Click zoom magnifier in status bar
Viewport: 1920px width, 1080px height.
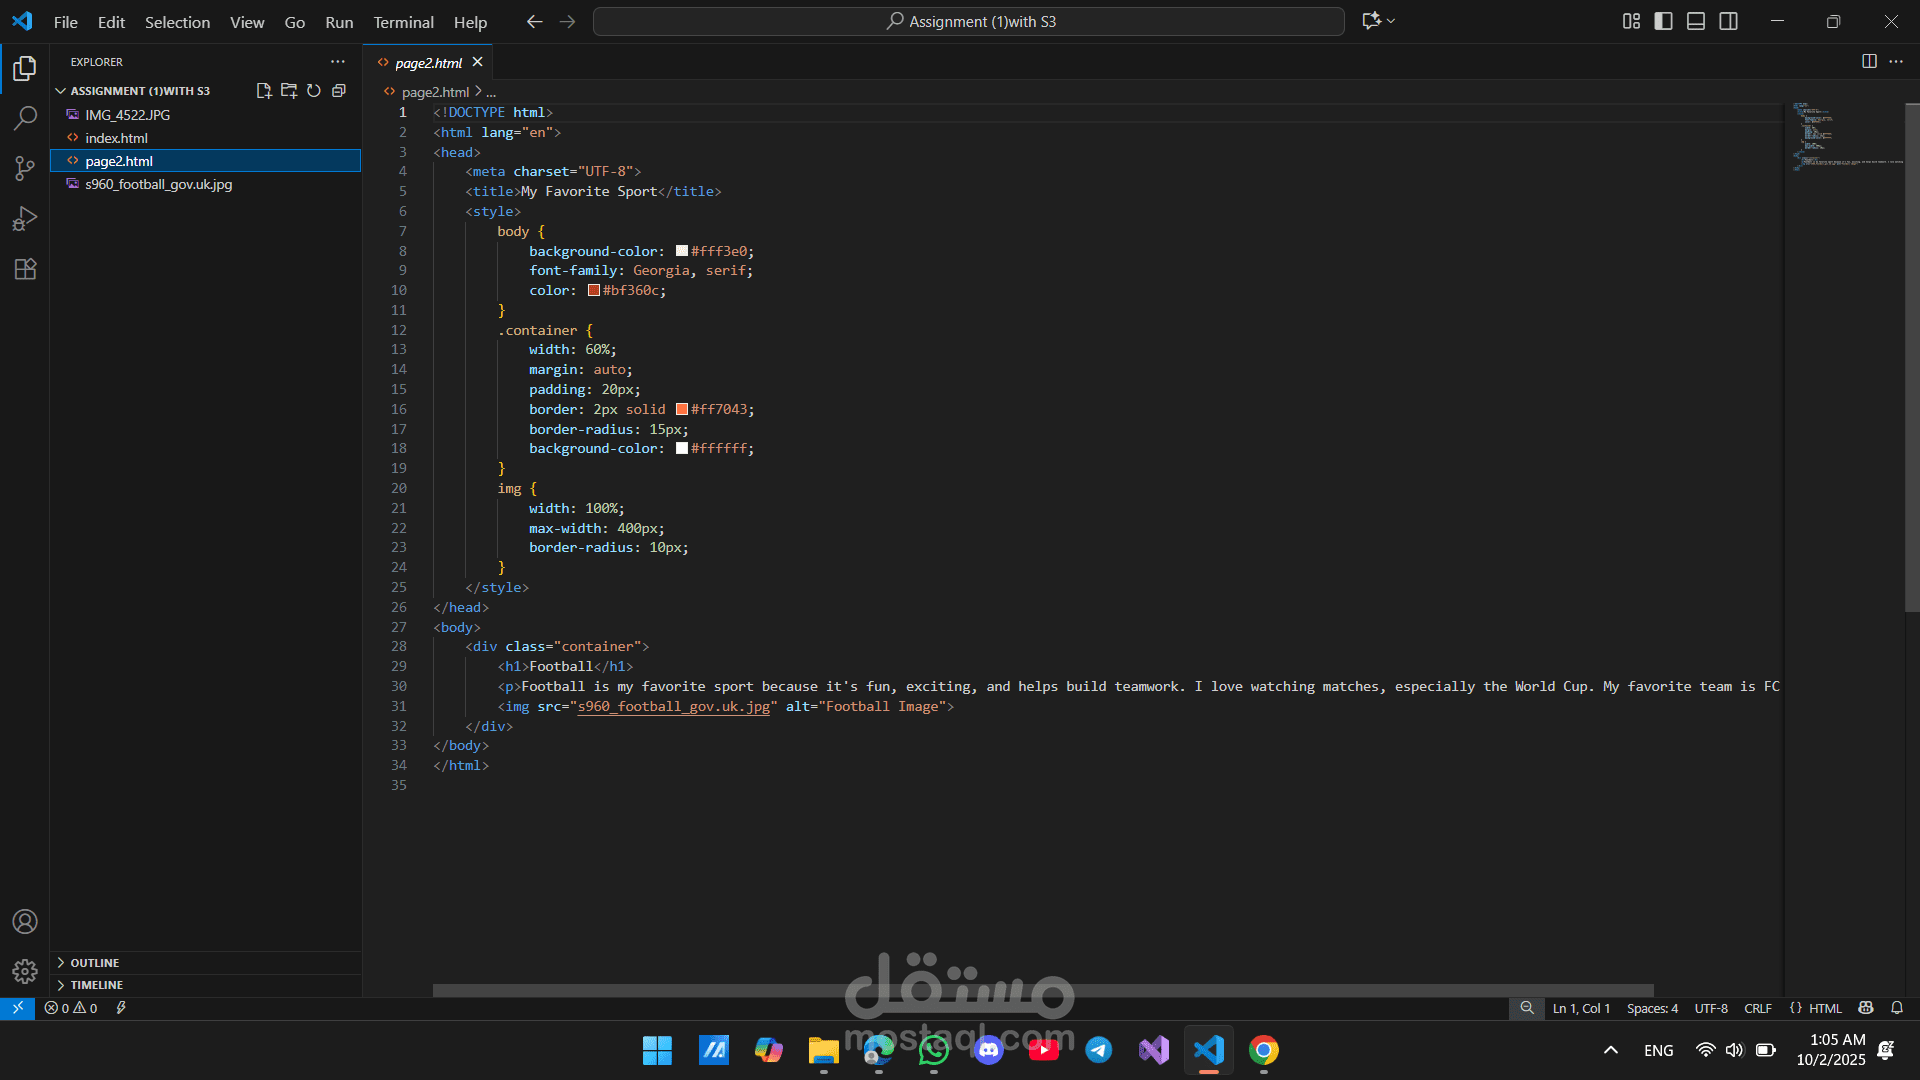click(1527, 1008)
